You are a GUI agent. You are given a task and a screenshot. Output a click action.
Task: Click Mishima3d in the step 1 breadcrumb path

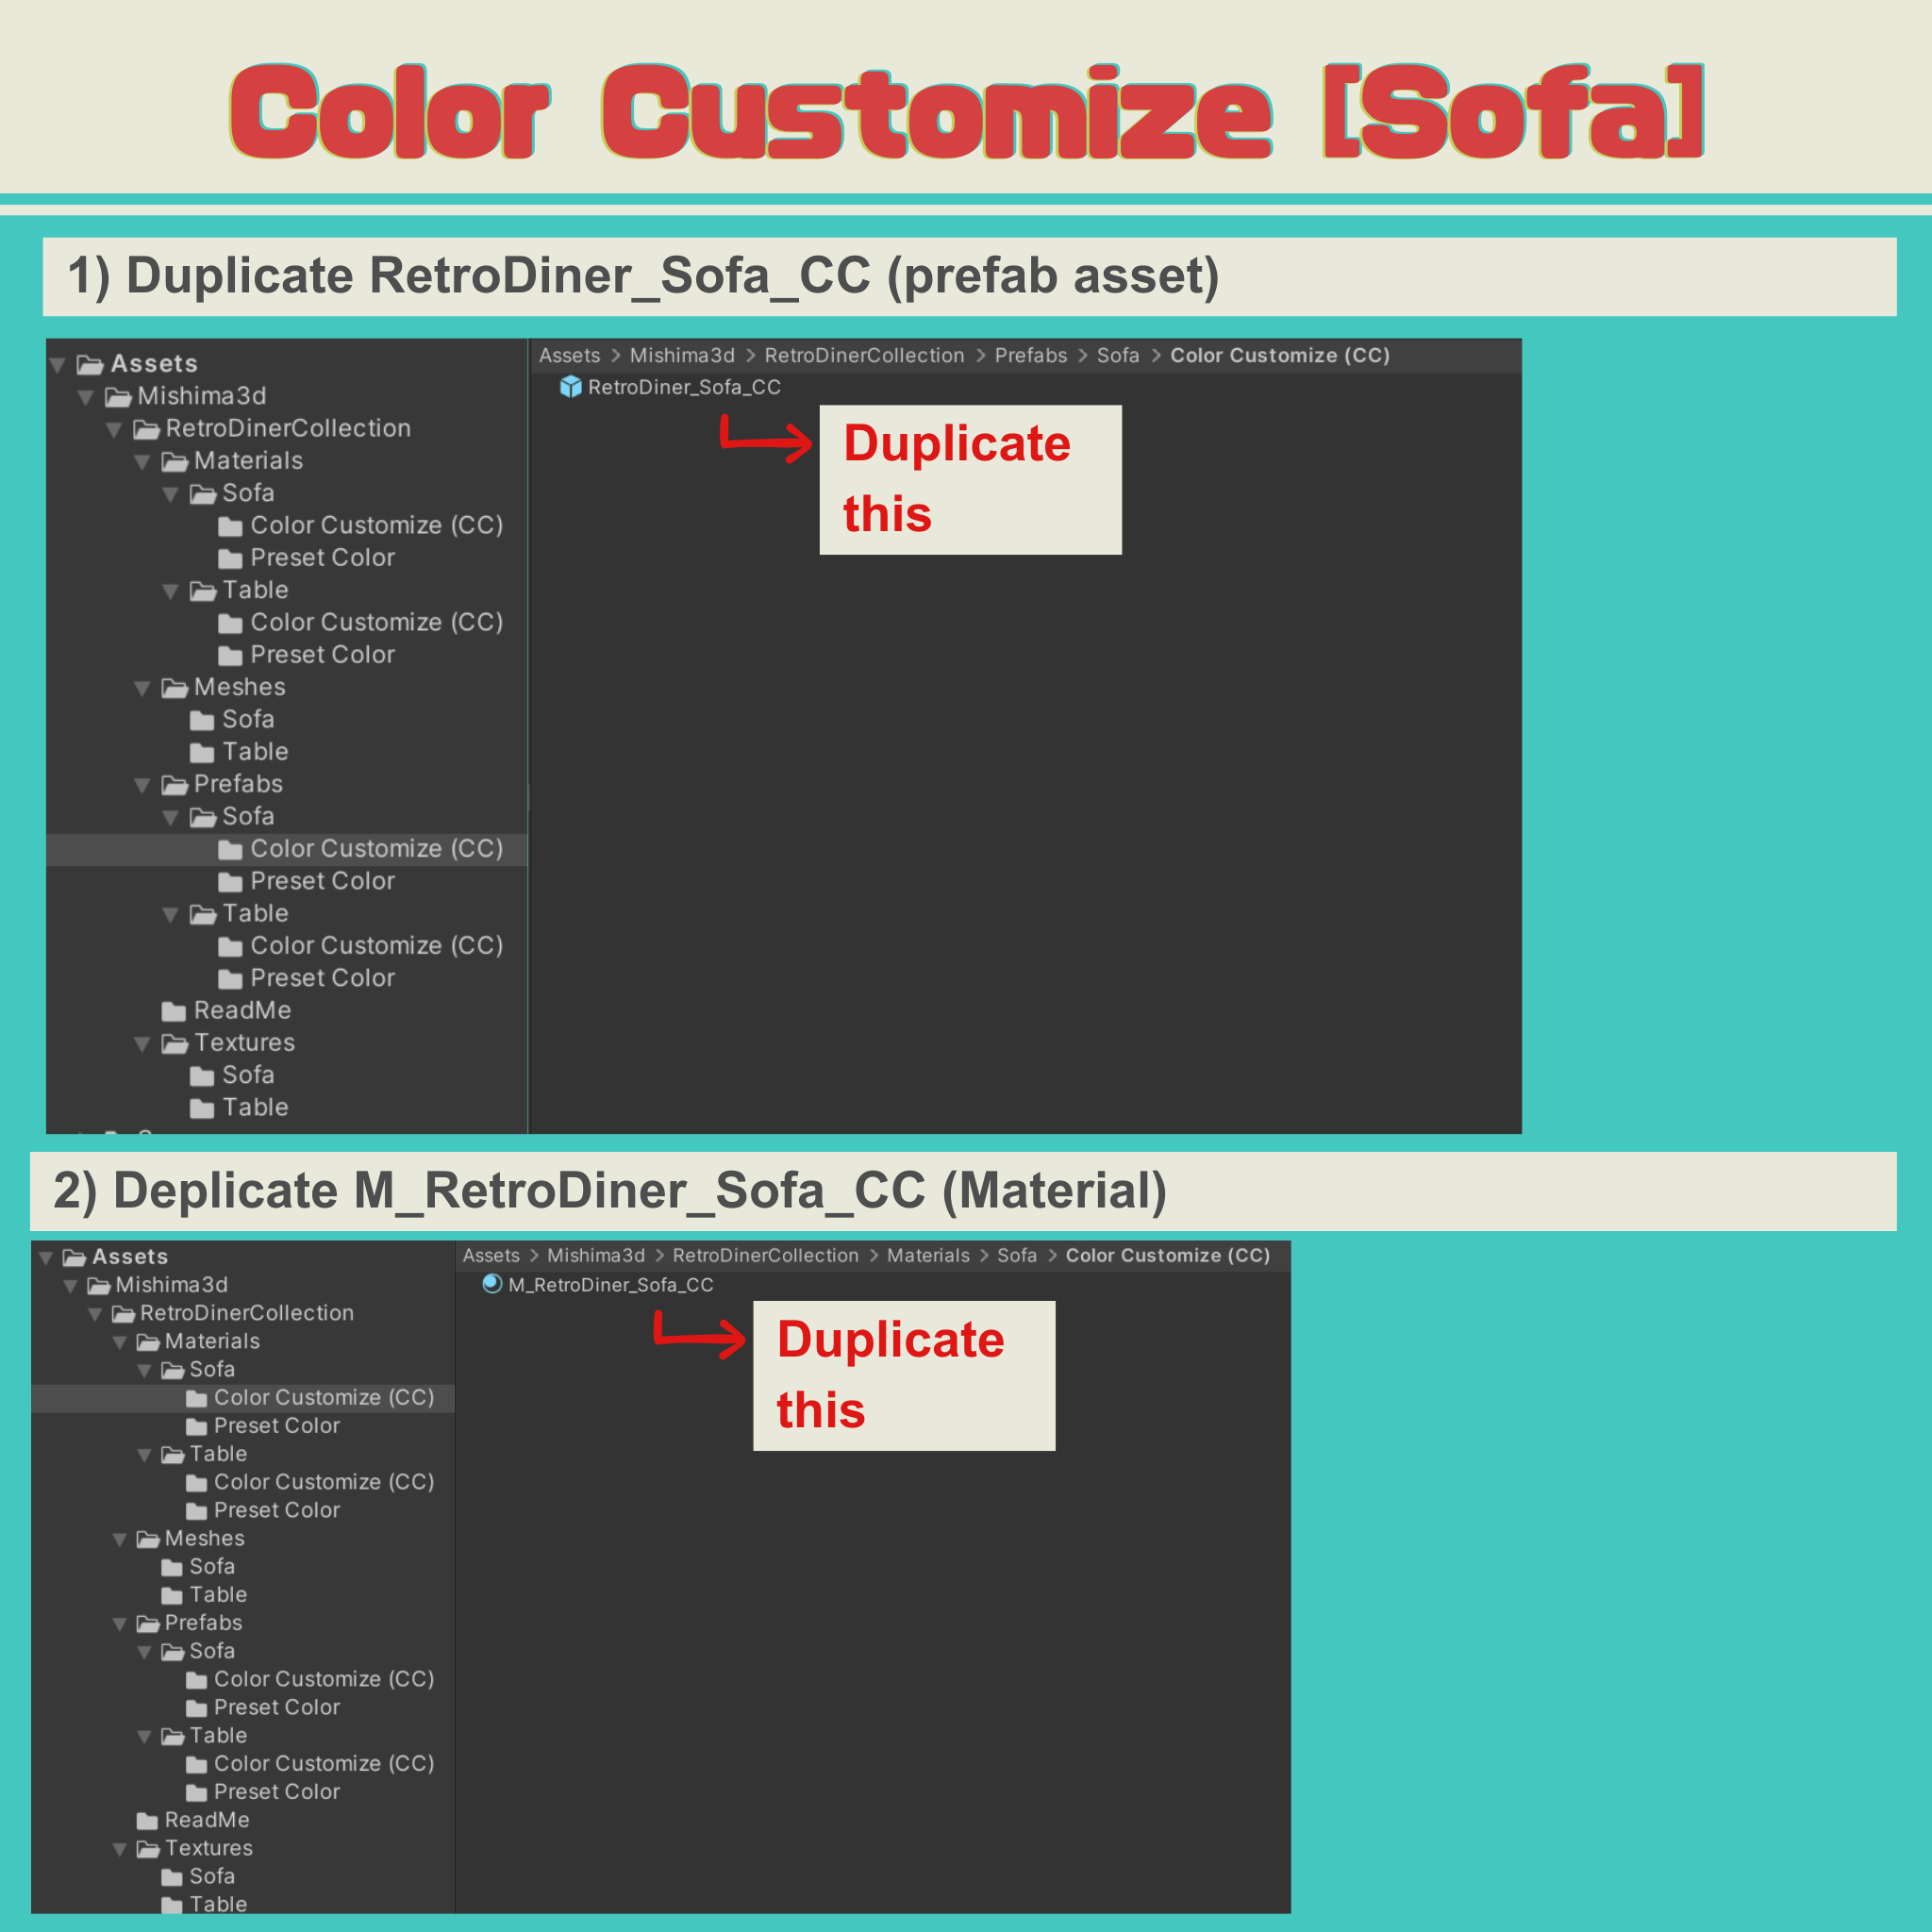click(x=682, y=356)
